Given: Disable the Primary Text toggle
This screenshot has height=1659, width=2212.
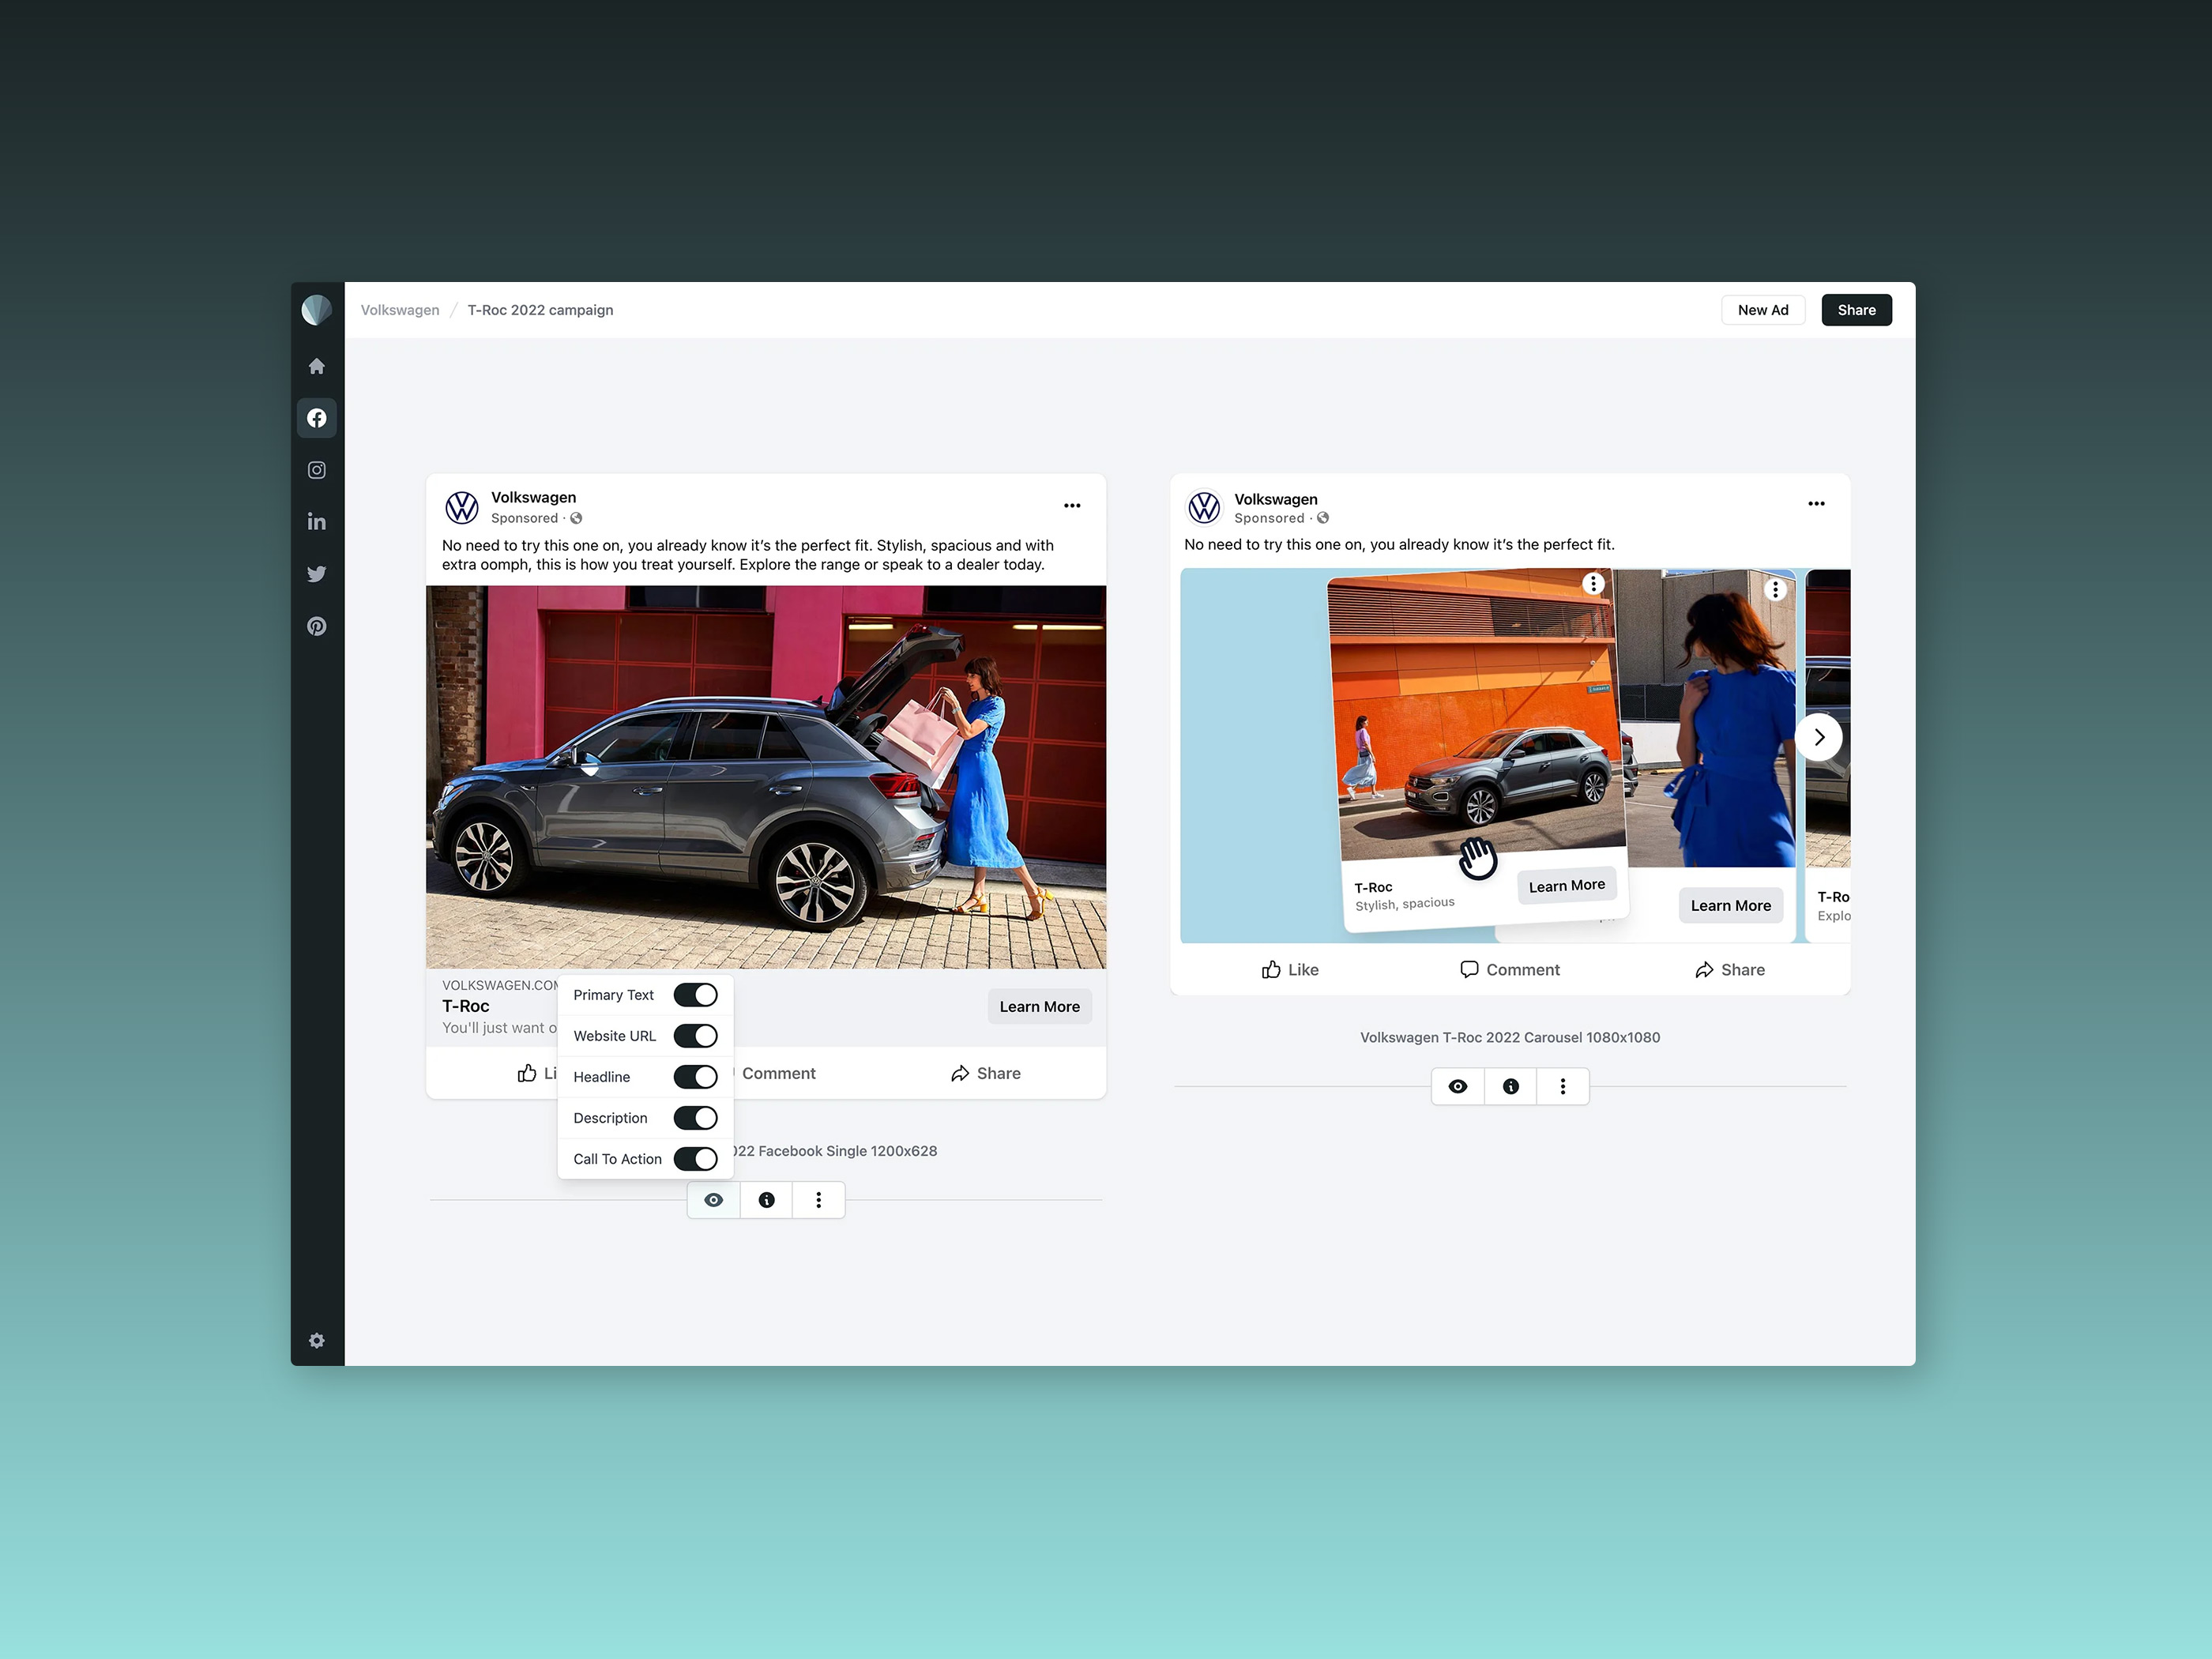Looking at the screenshot, I should [x=695, y=995].
